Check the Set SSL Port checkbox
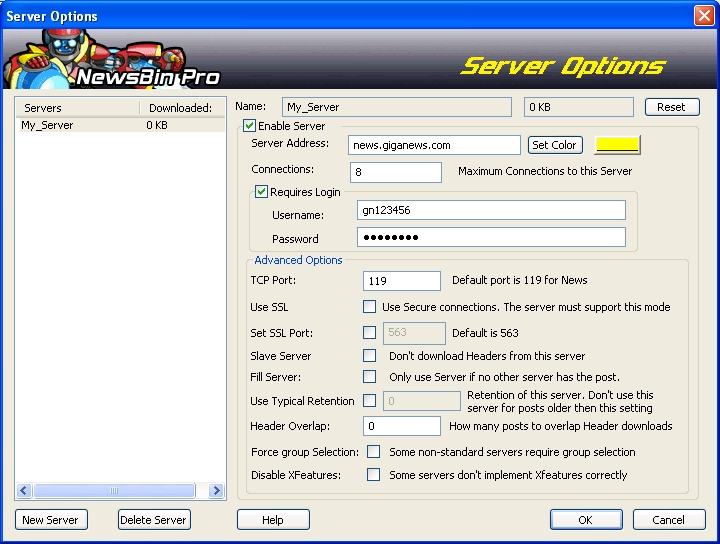Viewport: 720px width, 544px height. (x=369, y=332)
